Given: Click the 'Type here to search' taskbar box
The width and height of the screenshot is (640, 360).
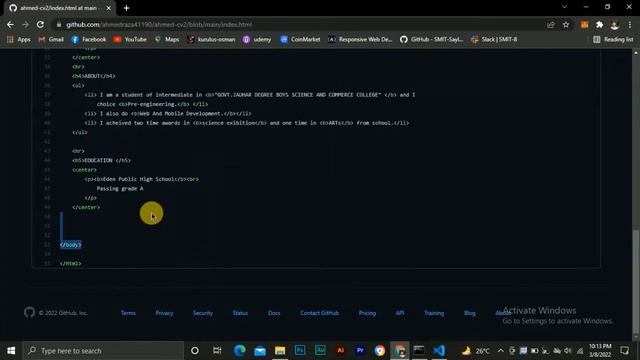Looking at the screenshot, I should point(103,351).
